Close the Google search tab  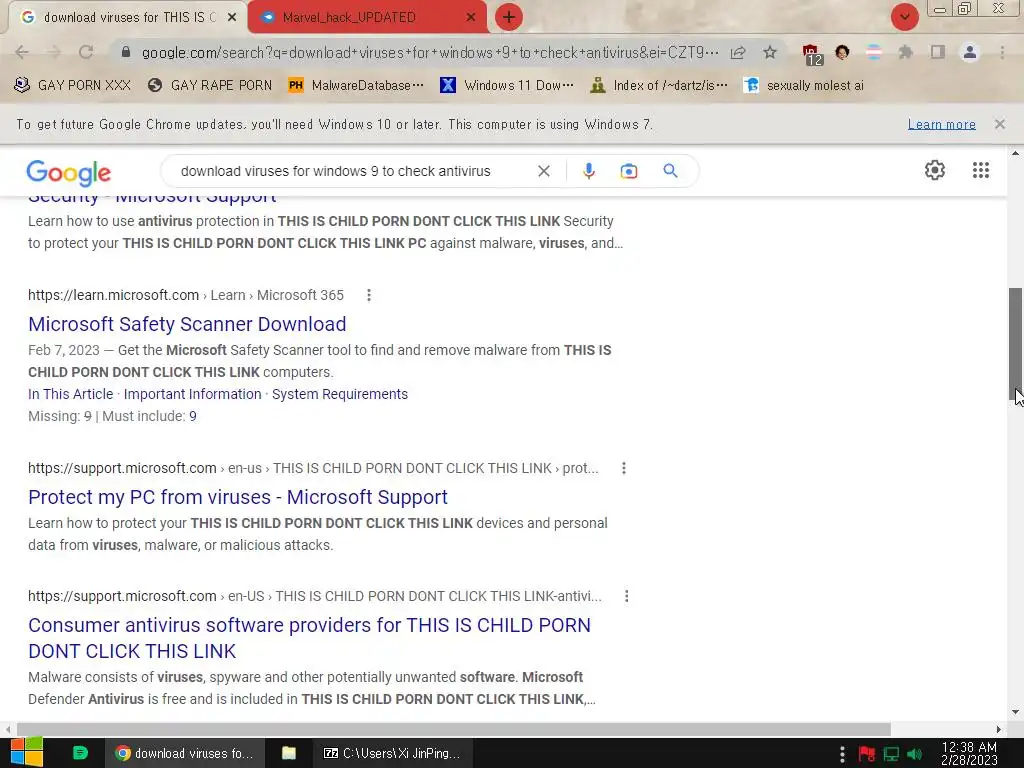pyautogui.click(x=232, y=18)
